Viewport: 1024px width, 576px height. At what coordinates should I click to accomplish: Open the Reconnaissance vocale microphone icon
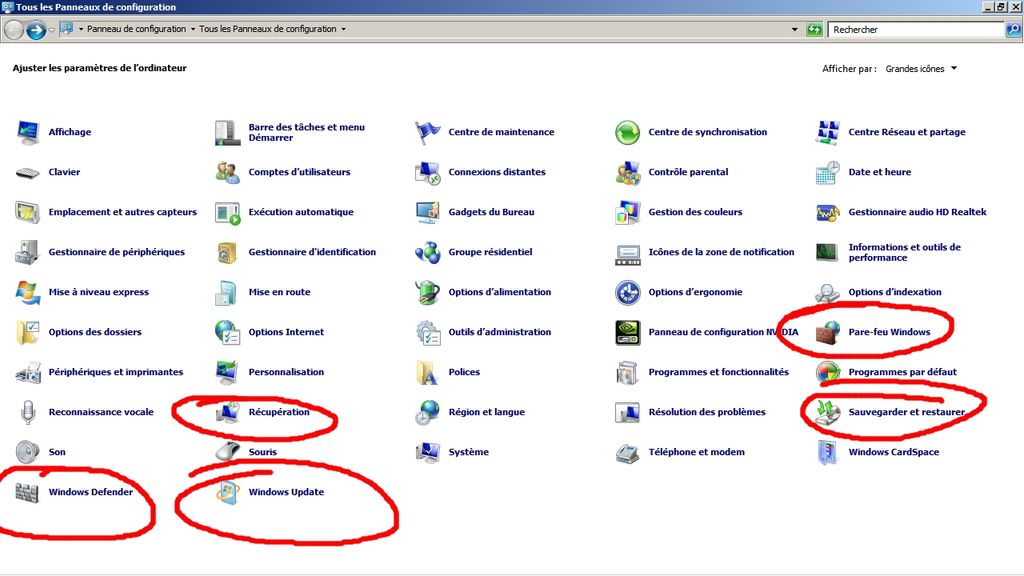click(28, 412)
